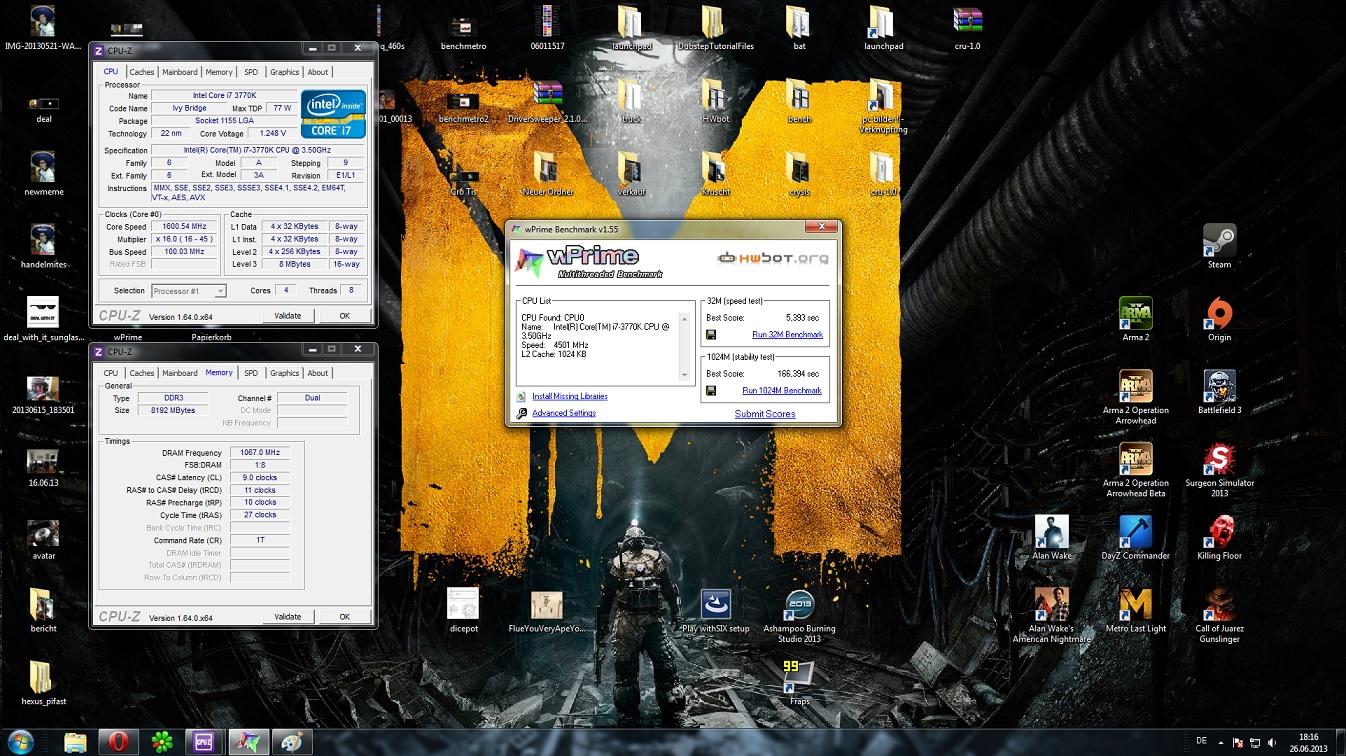Click the Windows Start orb
The image size is (1346, 756).
click(x=19, y=741)
